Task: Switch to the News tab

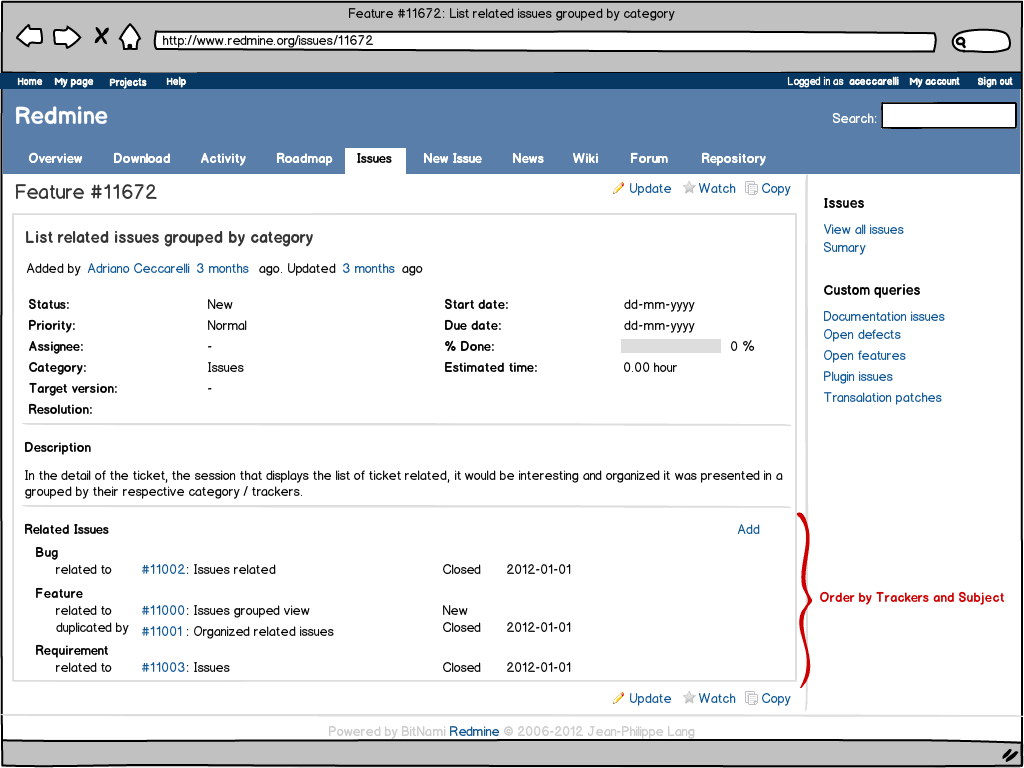Action: click(x=528, y=159)
